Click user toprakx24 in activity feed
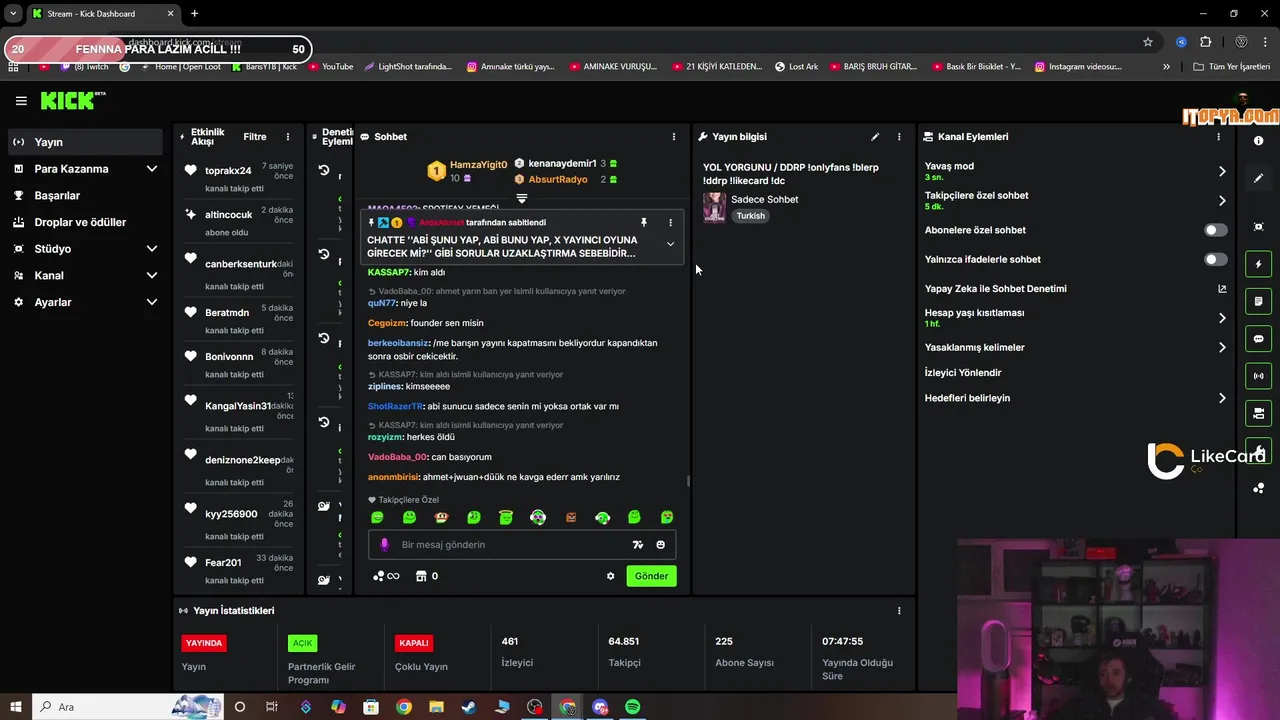 click(x=228, y=171)
